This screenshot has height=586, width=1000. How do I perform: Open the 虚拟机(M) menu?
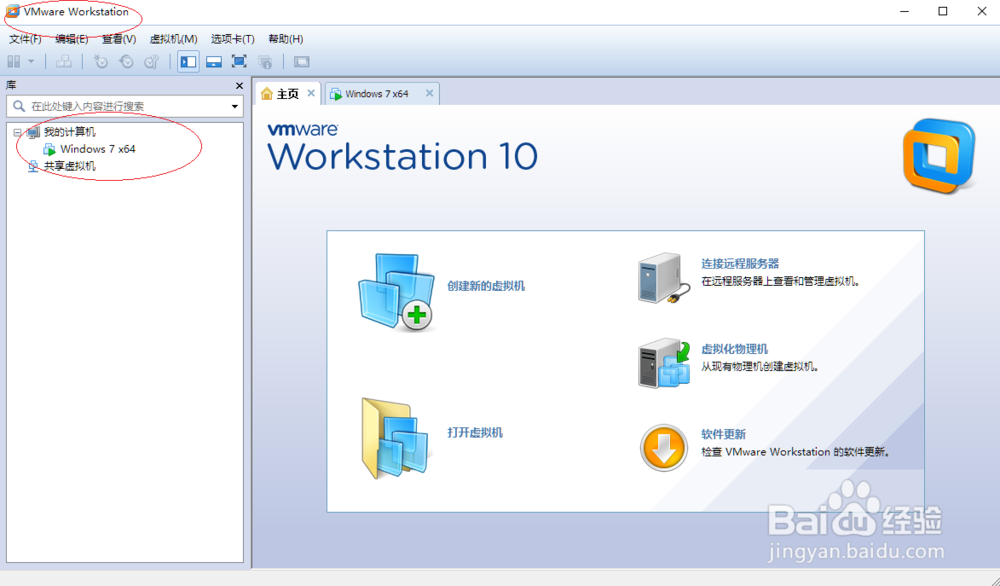click(173, 39)
